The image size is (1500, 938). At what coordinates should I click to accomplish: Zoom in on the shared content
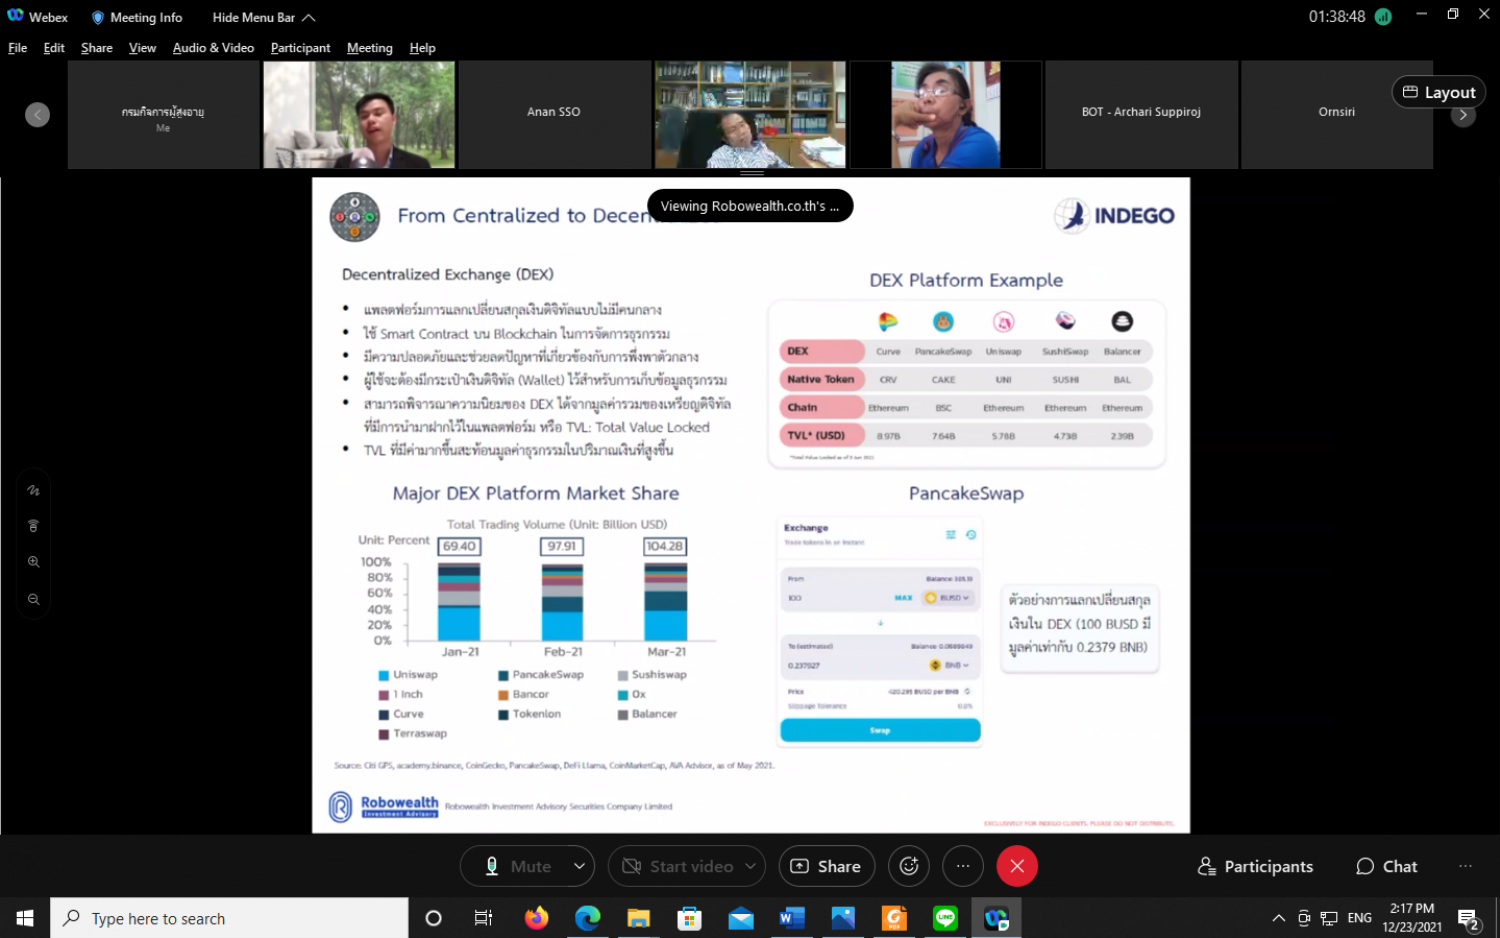click(33, 562)
